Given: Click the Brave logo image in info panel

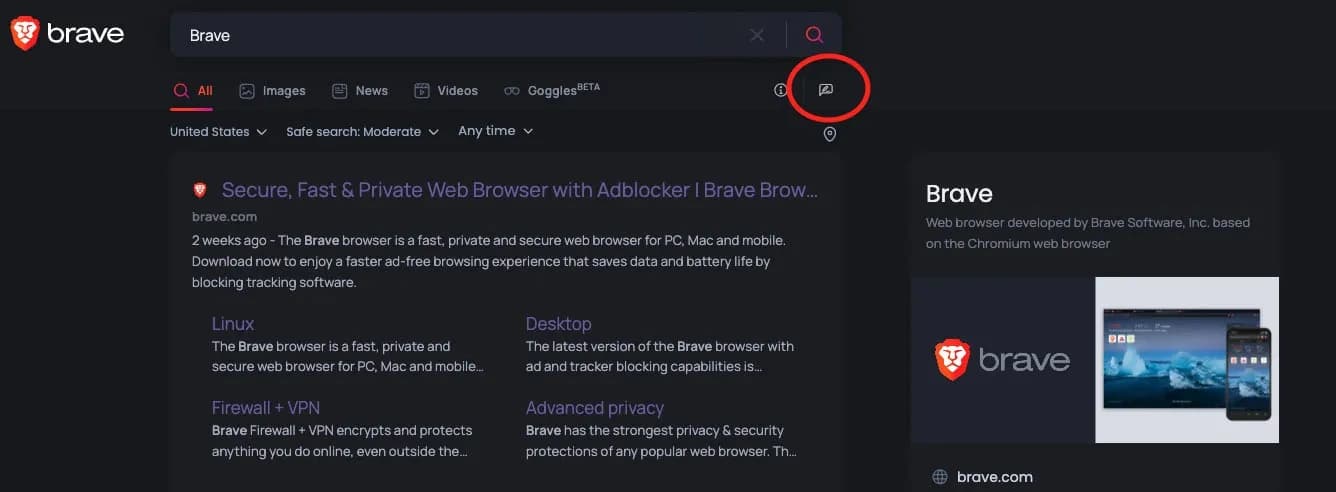Looking at the screenshot, I should pos(1003,360).
